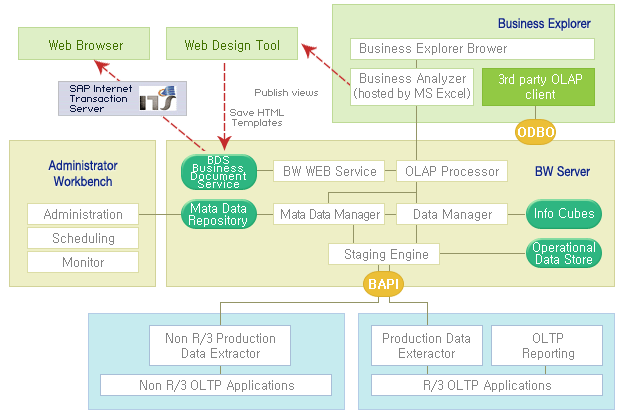
Task: Select the Business Explorer Brower box
Action: tap(472, 48)
